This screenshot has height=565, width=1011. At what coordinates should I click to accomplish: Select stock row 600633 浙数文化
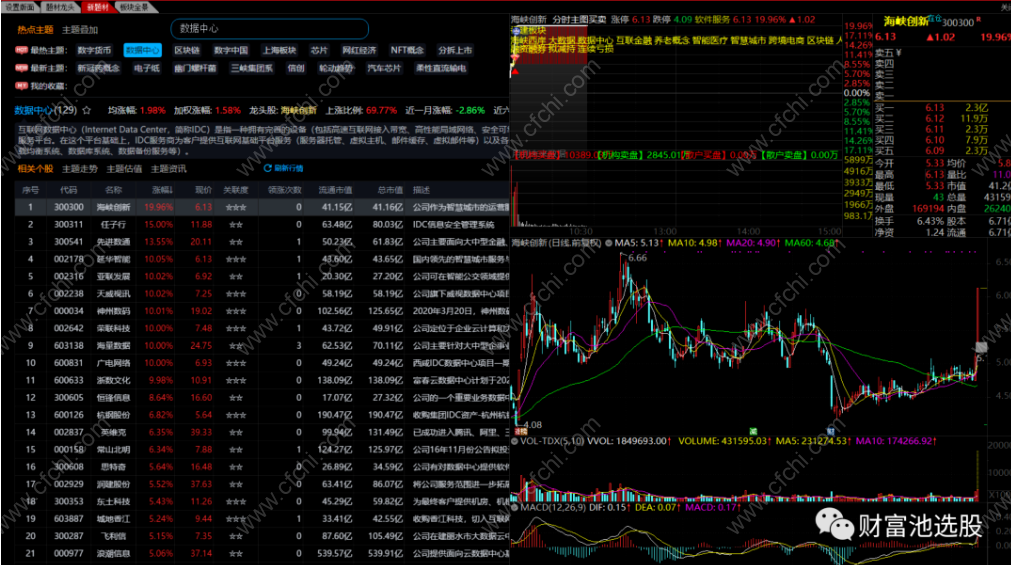[x=262, y=381]
